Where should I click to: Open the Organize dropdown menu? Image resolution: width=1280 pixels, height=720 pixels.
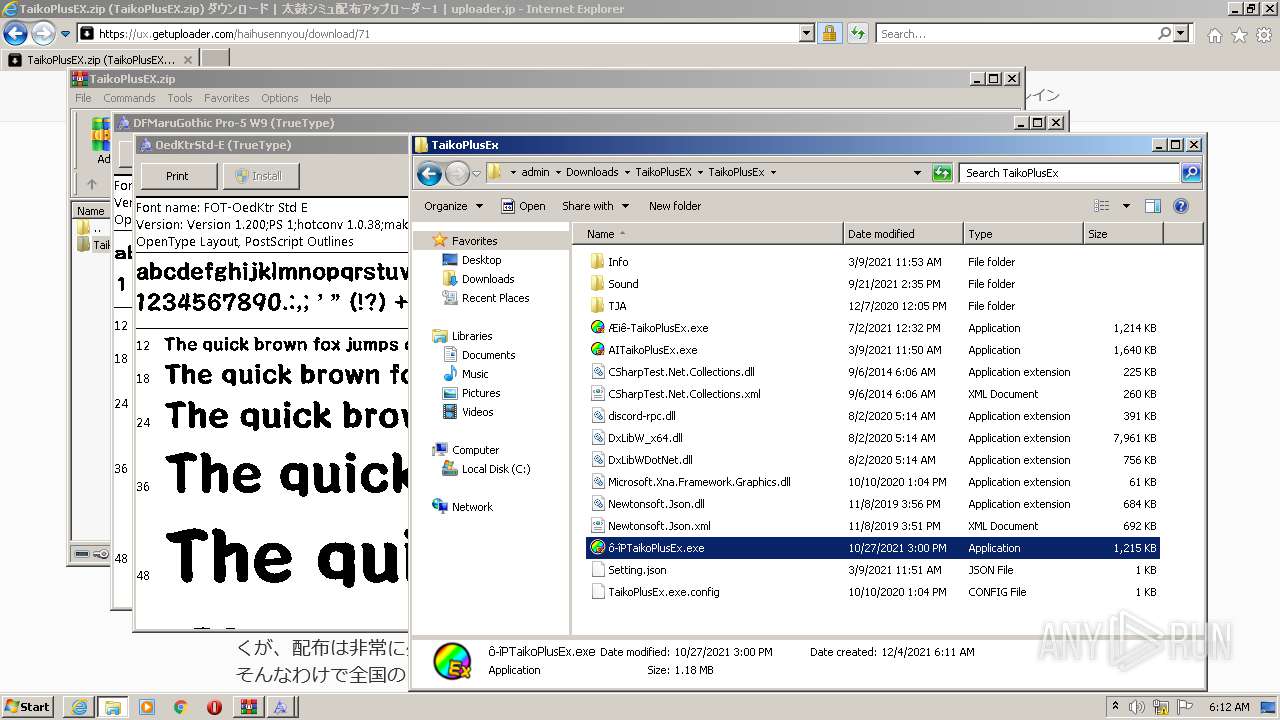[x=453, y=206]
